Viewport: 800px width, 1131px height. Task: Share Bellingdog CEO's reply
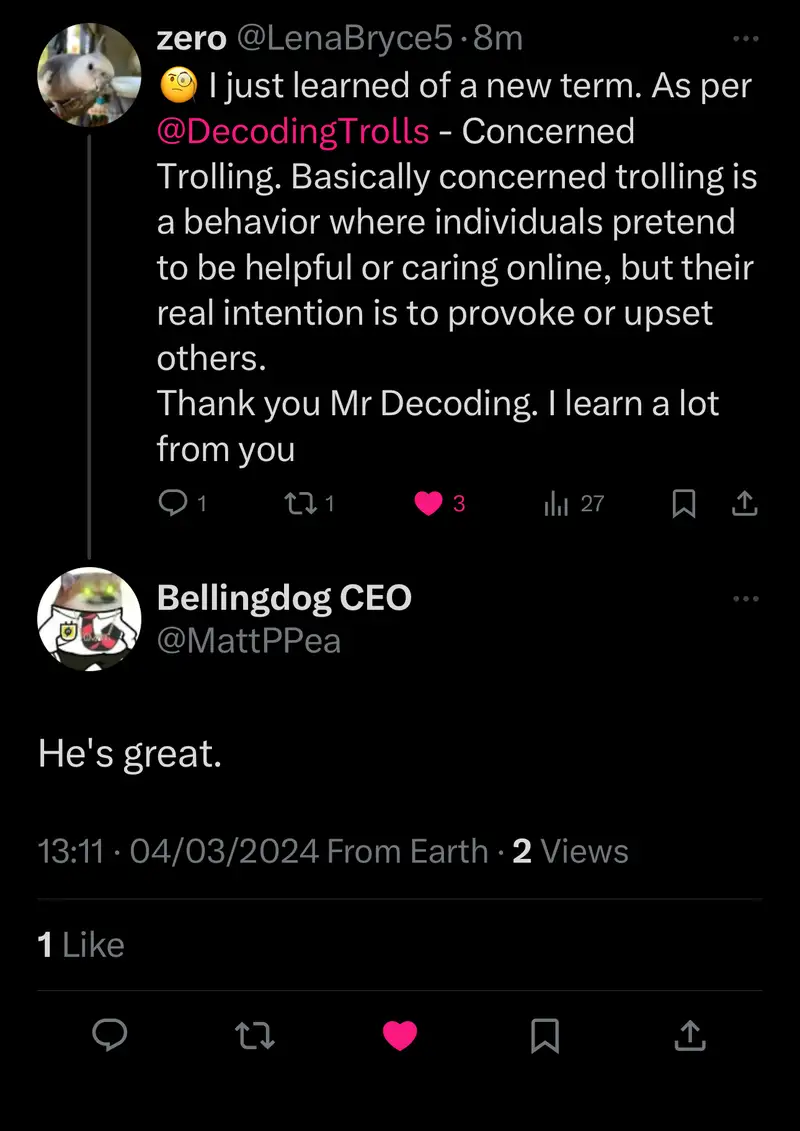click(x=689, y=1037)
